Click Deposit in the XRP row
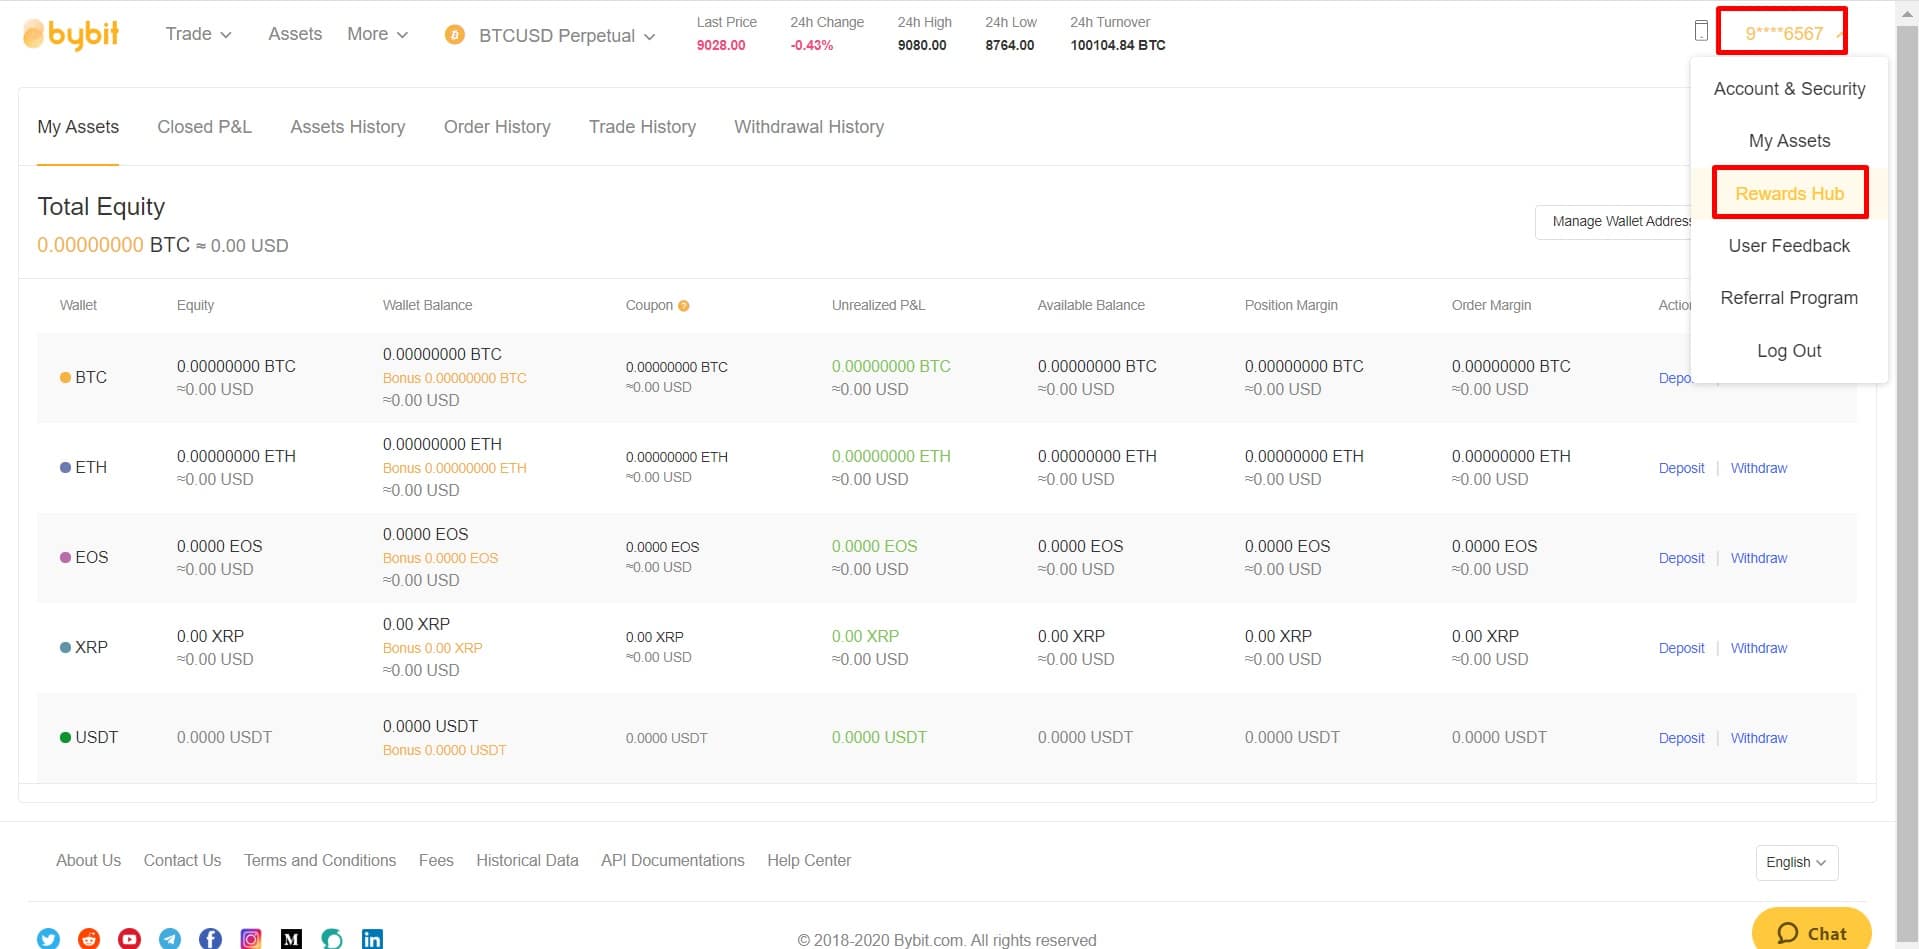The image size is (1919, 949). tap(1681, 648)
